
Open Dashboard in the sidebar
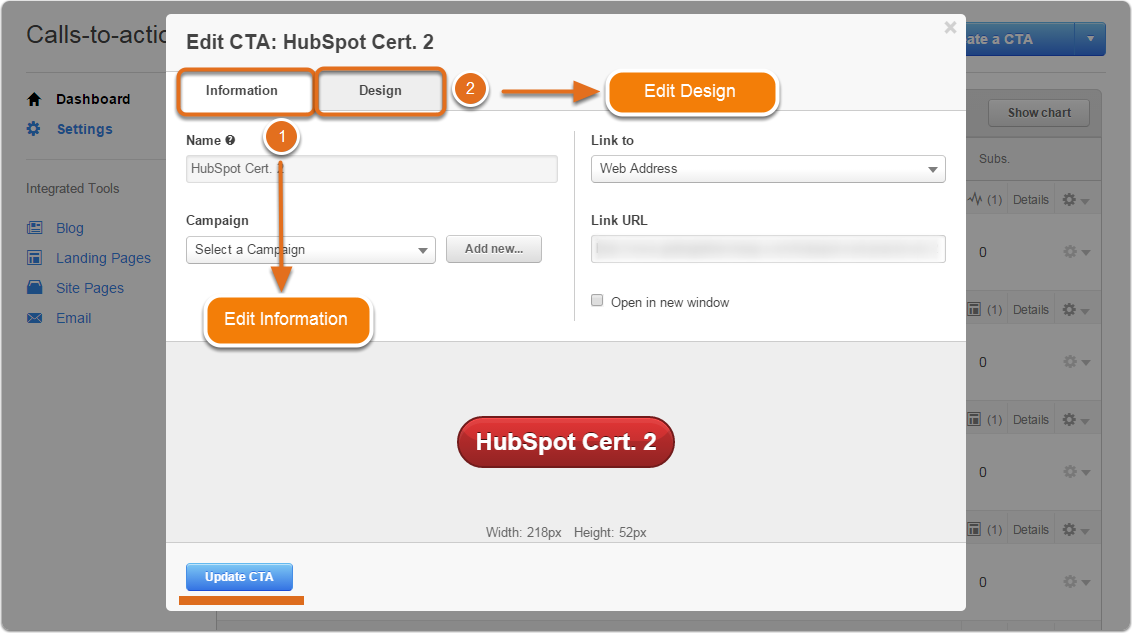93,99
